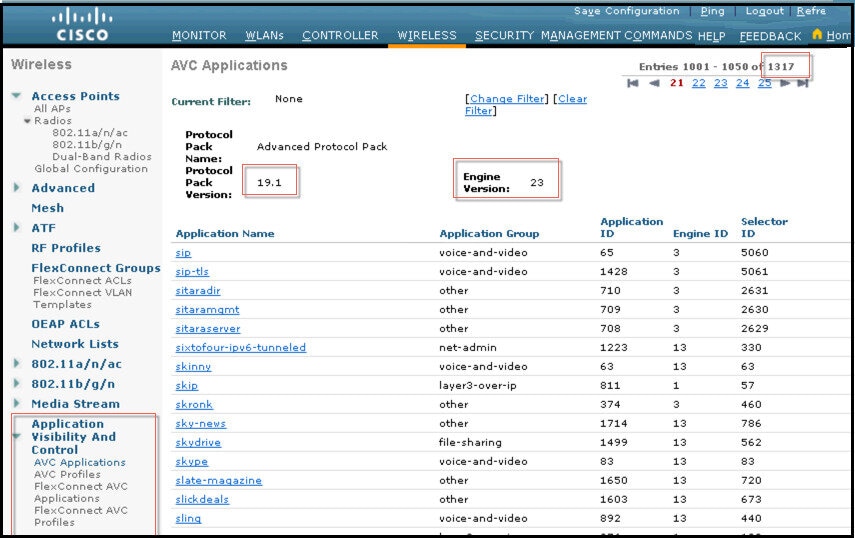The height and width of the screenshot is (538, 855).
Task: Open the SECURITY menu
Action: 504,35
